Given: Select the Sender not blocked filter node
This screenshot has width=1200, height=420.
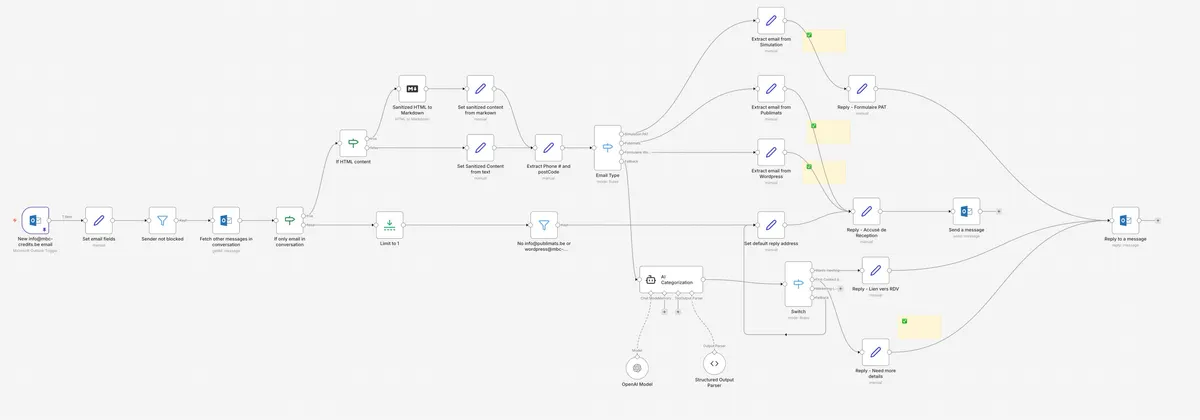Looking at the screenshot, I should coord(162,220).
